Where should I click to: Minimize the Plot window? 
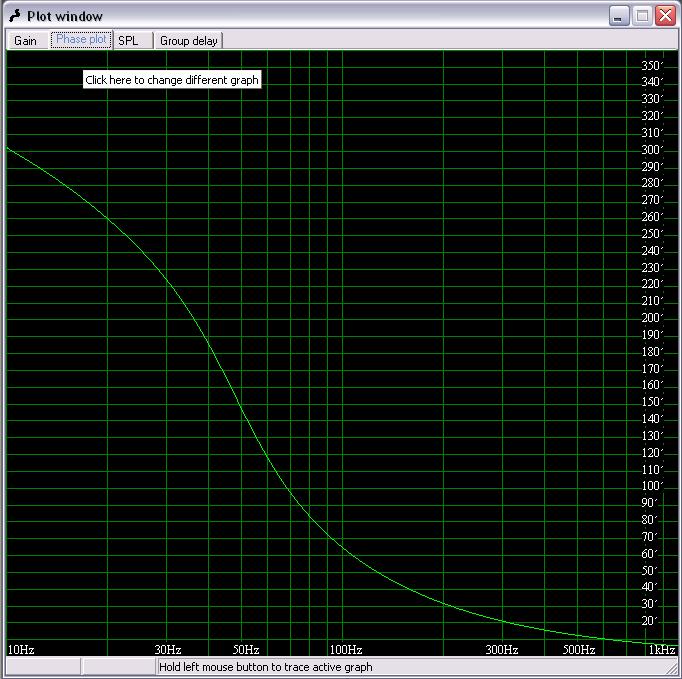pos(619,16)
